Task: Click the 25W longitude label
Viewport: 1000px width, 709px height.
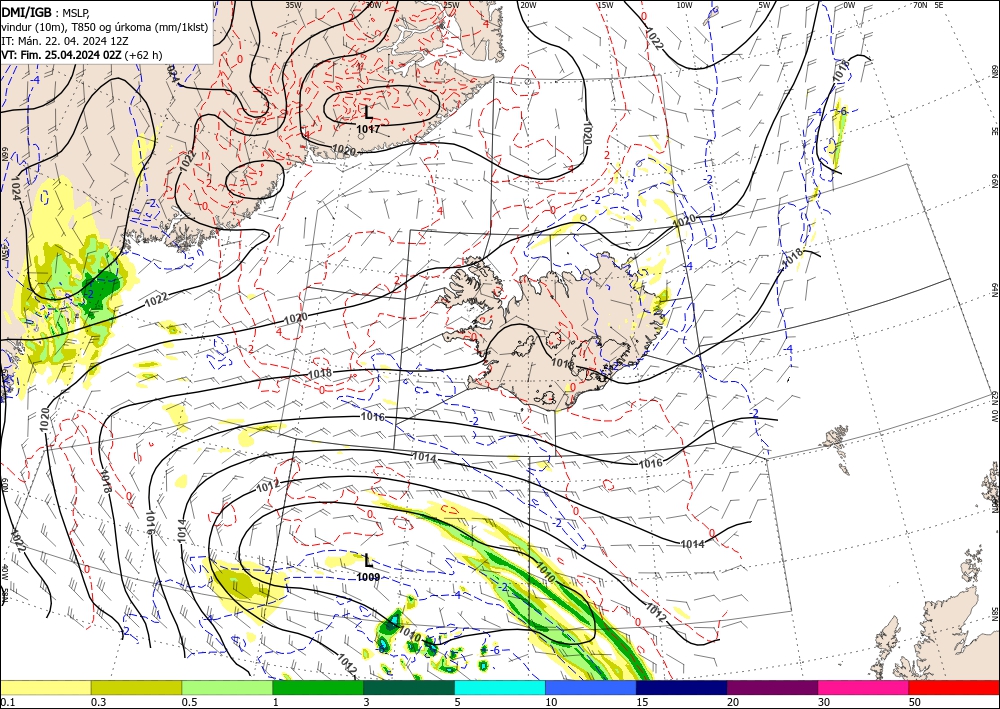Action: point(451,5)
